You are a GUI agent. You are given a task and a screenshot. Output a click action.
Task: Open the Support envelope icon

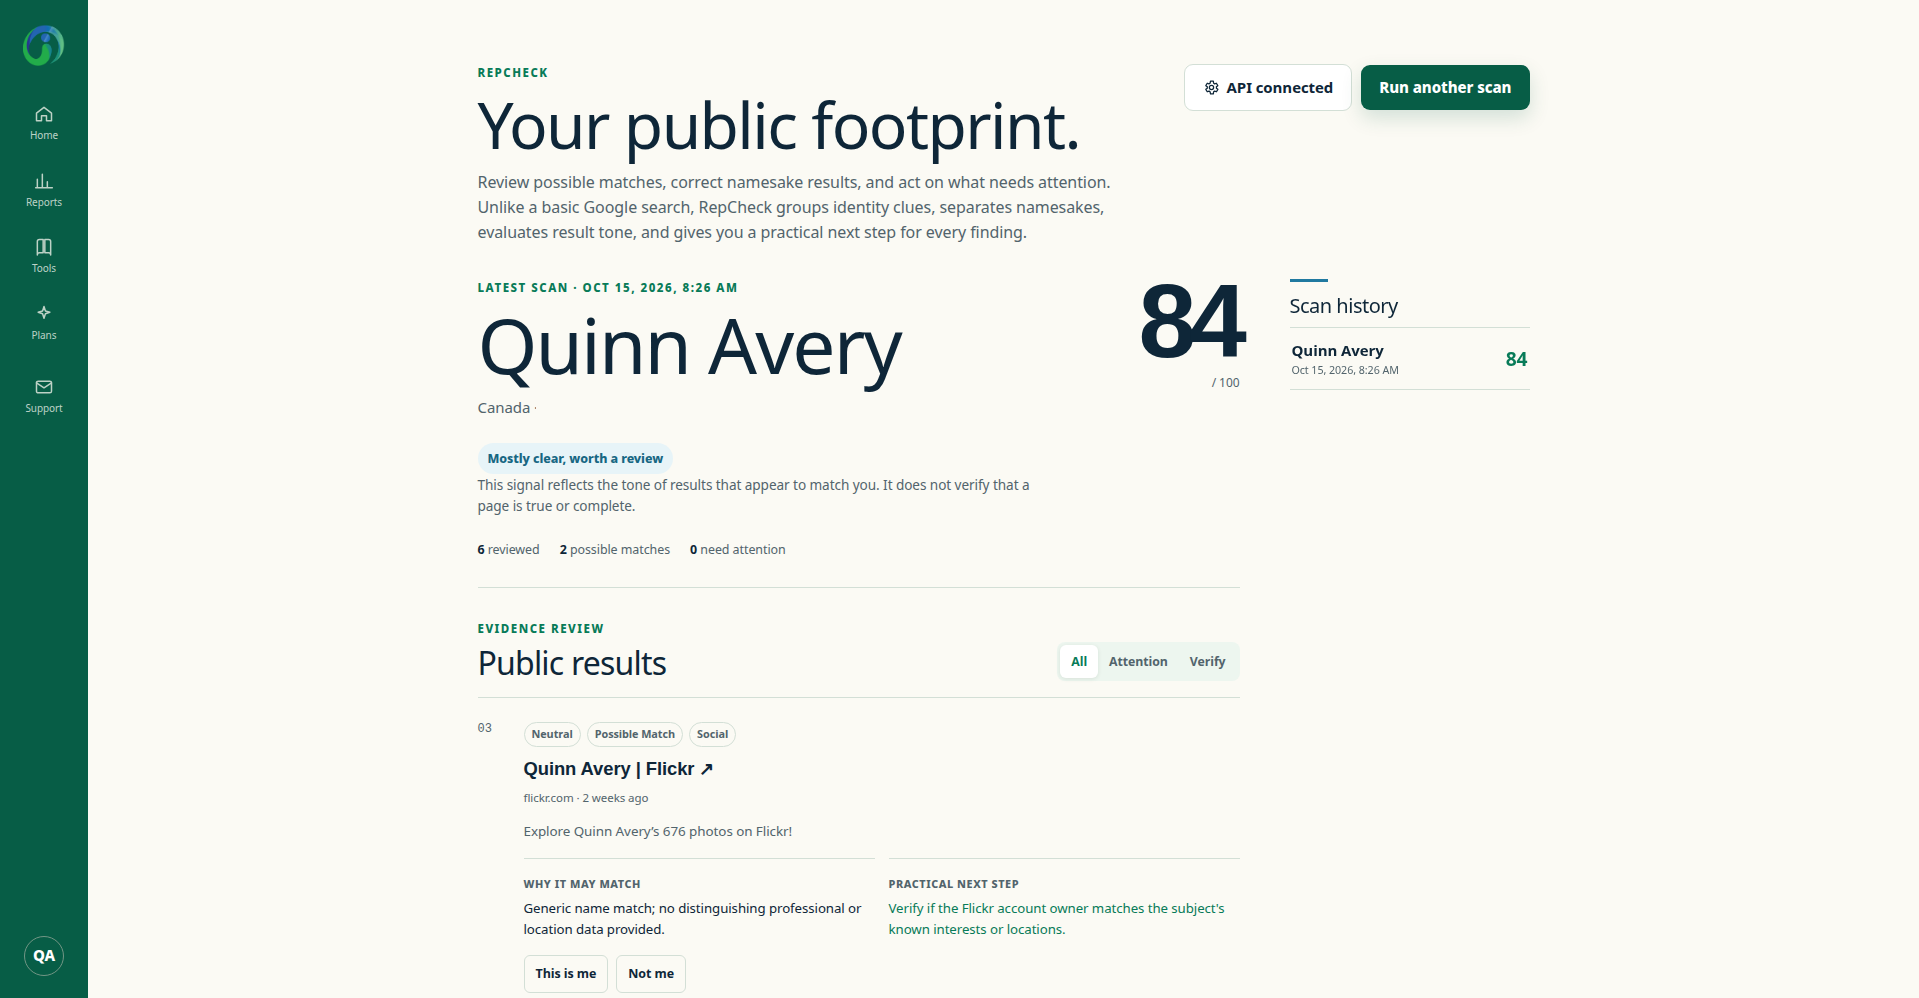pyautogui.click(x=44, y=387)
